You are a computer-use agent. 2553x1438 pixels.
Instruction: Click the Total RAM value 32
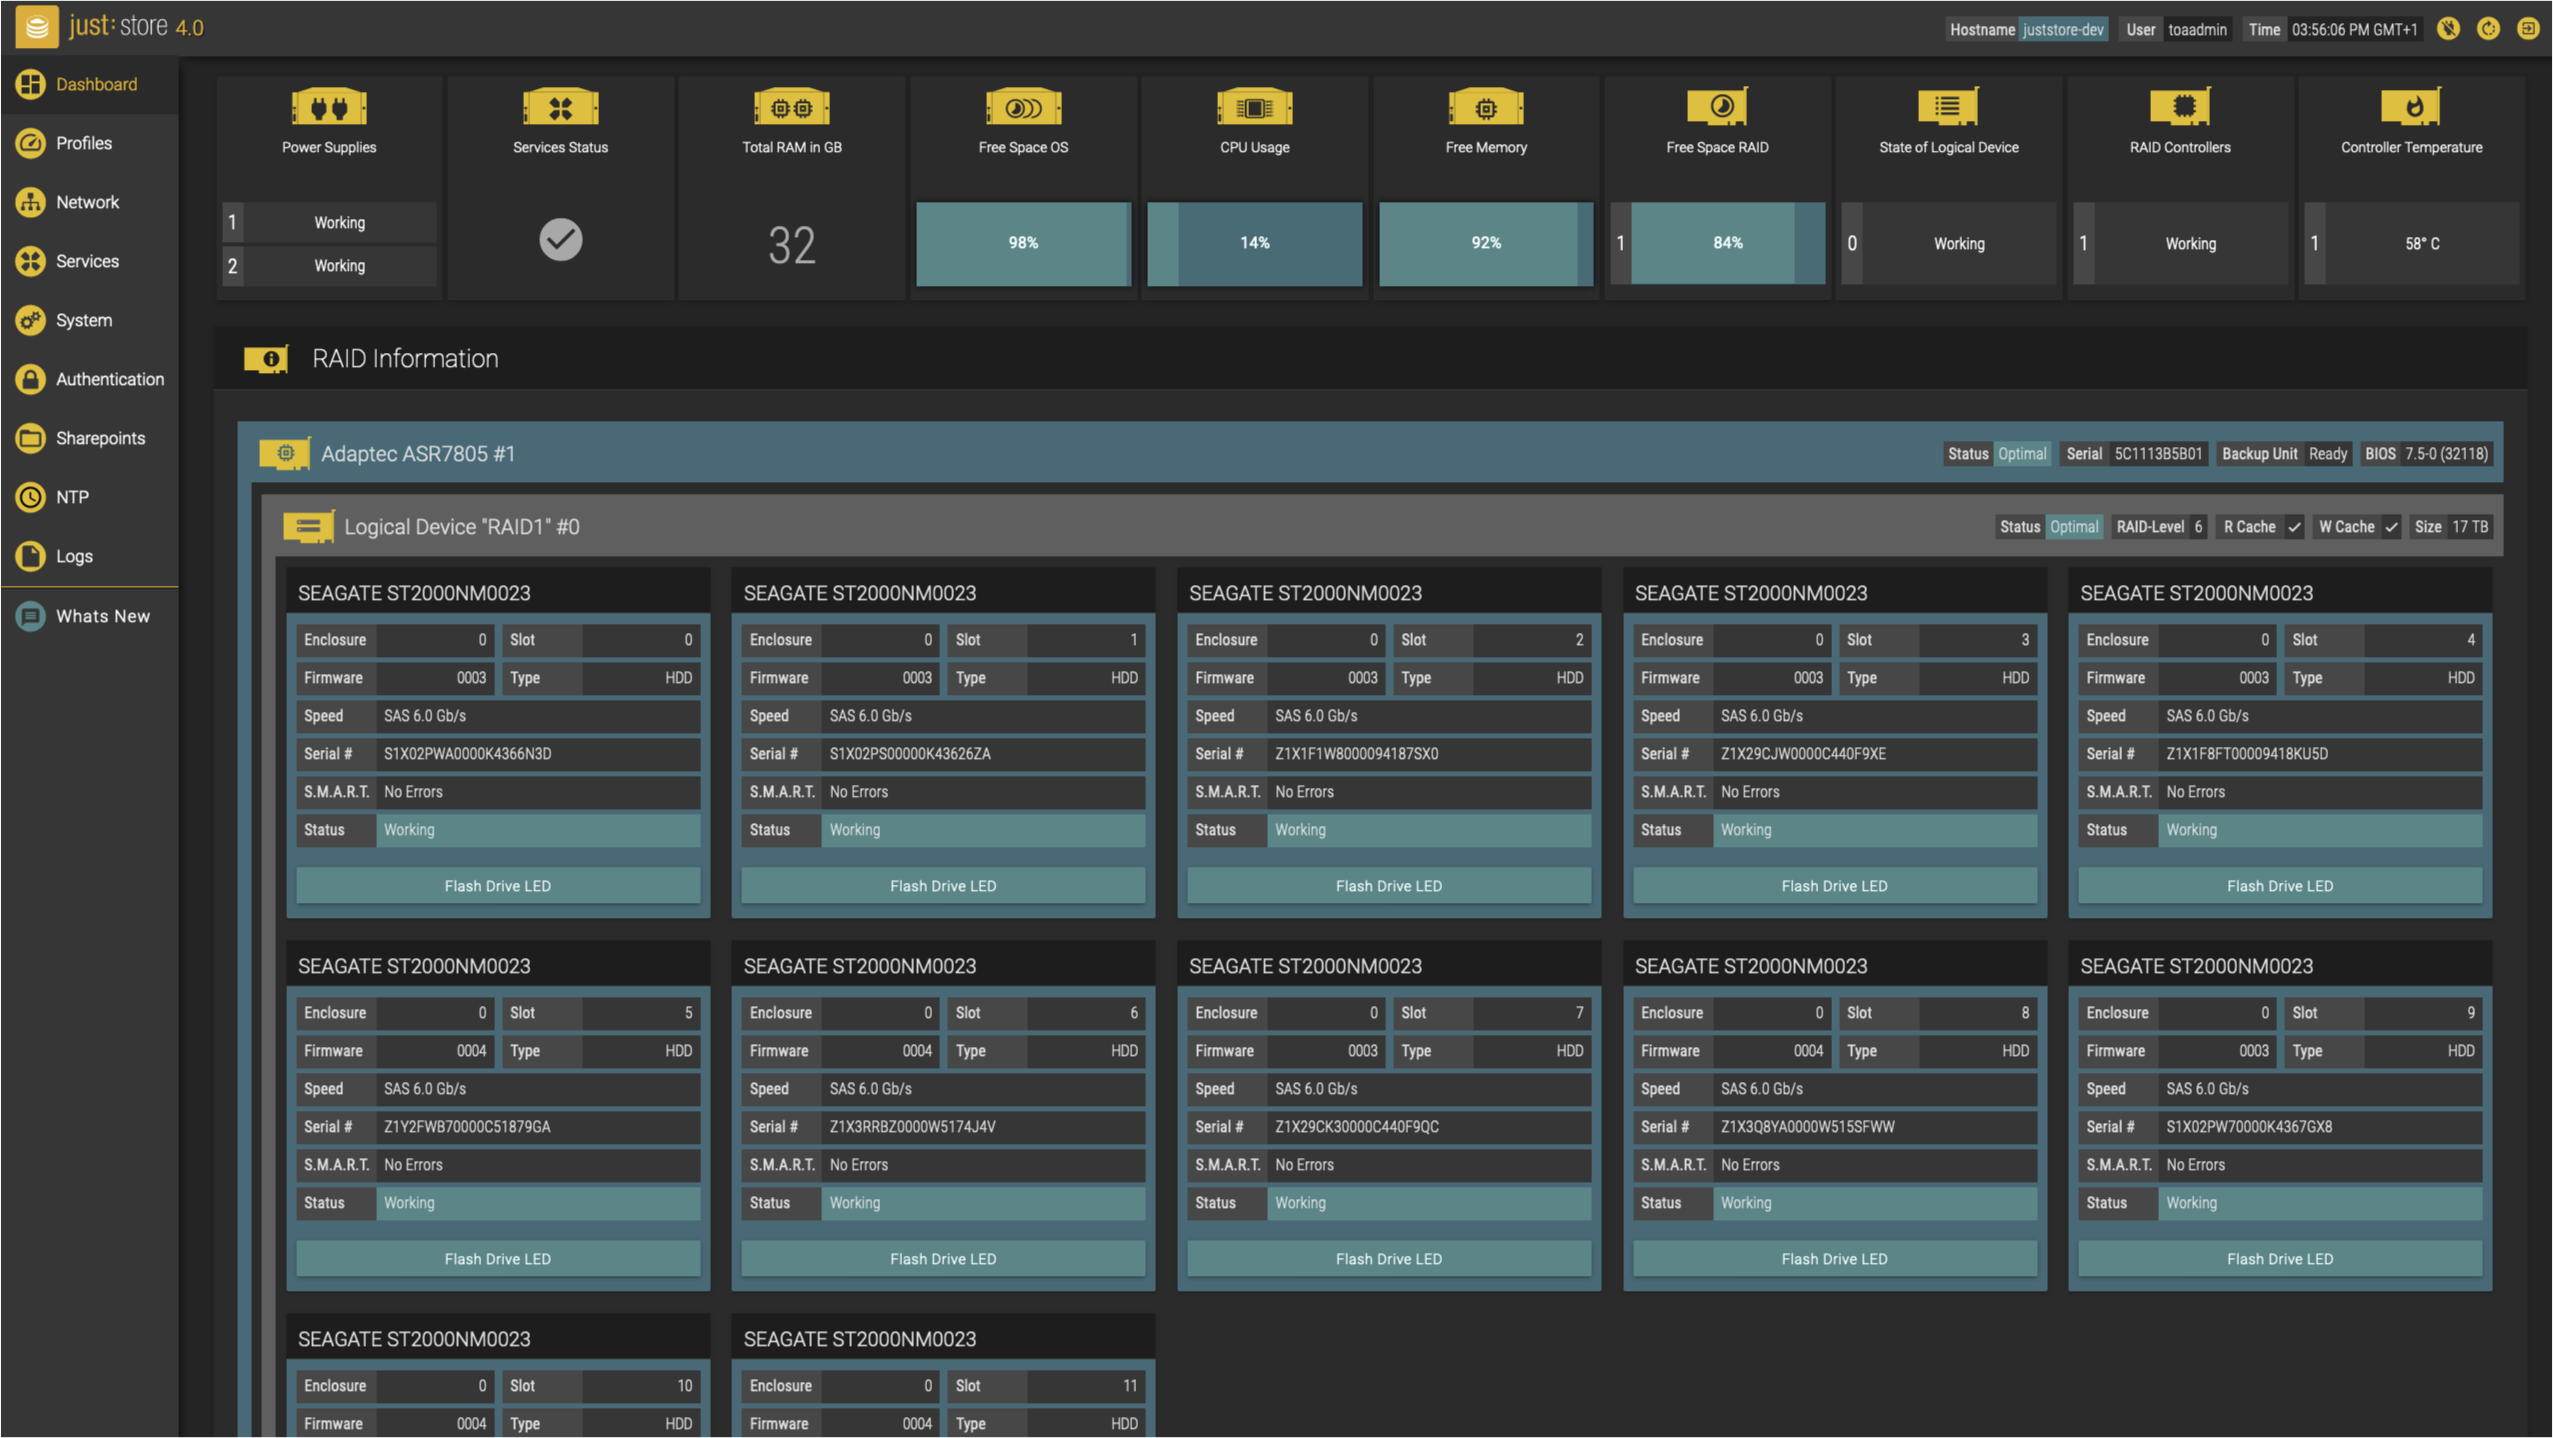coord(791,245)
